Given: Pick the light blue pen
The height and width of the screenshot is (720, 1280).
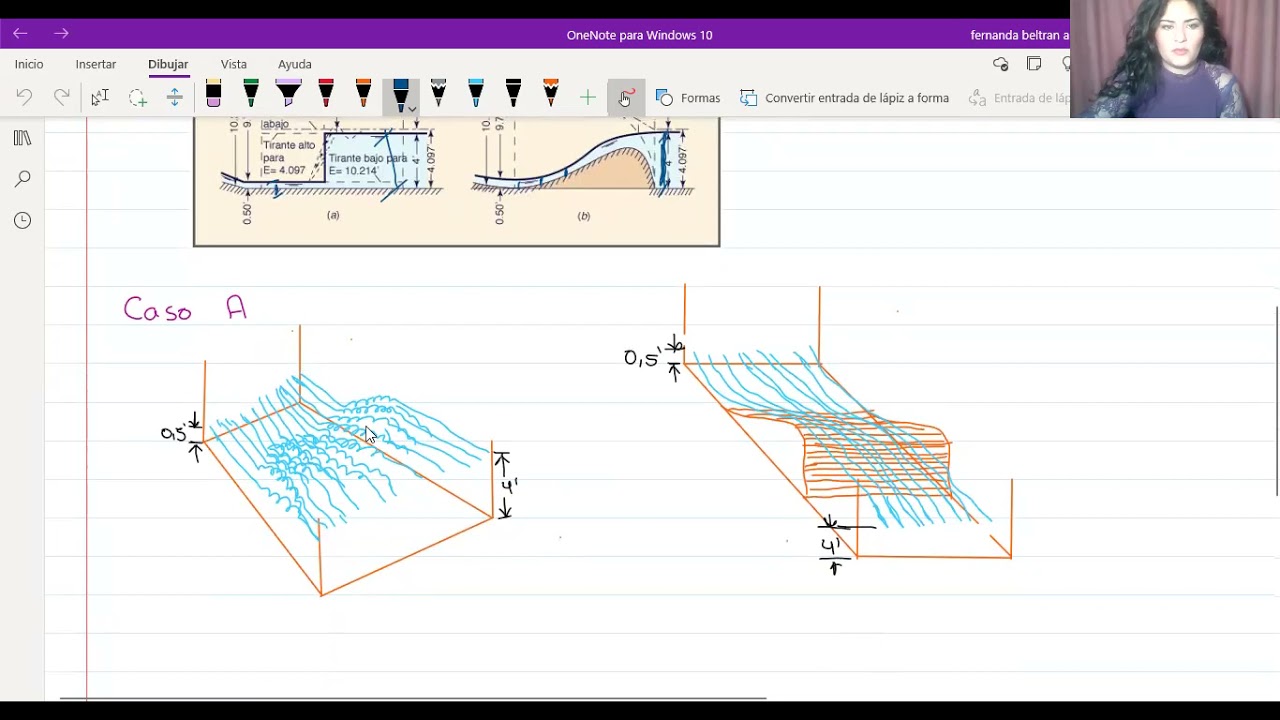Looking at the screenshot, I should pyautogui.click(x=476, y=95).
